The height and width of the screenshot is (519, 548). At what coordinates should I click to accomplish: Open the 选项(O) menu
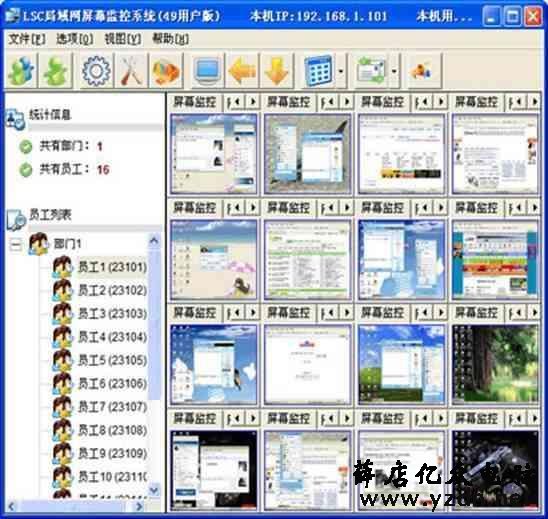point(75,39)
